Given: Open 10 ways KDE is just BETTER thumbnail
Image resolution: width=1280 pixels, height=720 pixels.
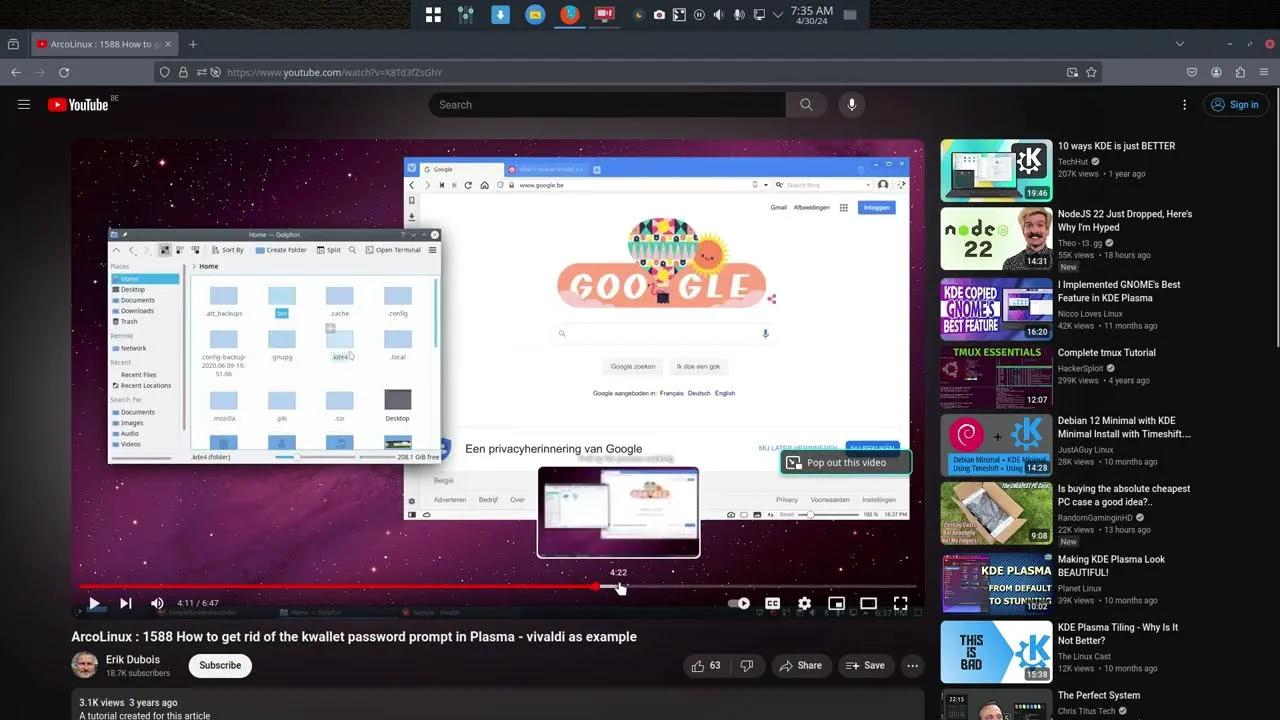Looking at the screenshot, I should tap(996, 170).
